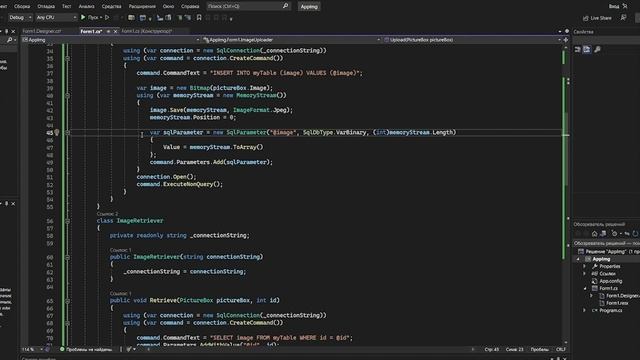Open the Окно menu
This screenshot has height=360, width=640.
click(x=168, y=6)
